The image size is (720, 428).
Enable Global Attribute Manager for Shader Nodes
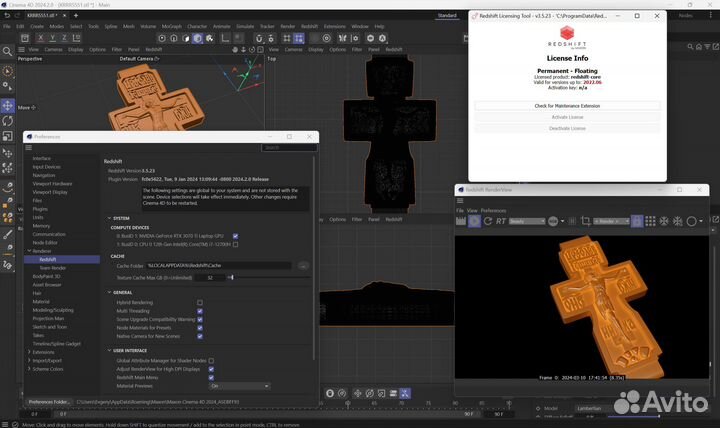point(211,361)
